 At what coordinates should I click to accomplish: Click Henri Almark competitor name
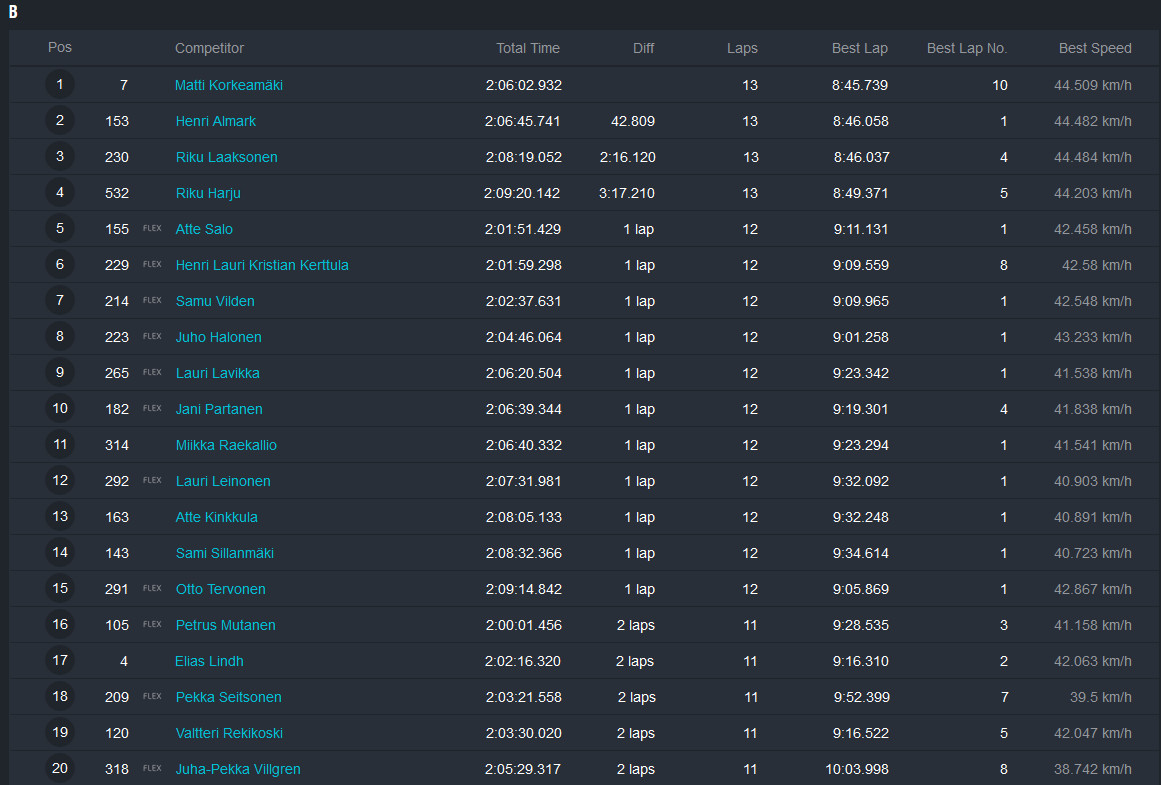click(215, 121)
